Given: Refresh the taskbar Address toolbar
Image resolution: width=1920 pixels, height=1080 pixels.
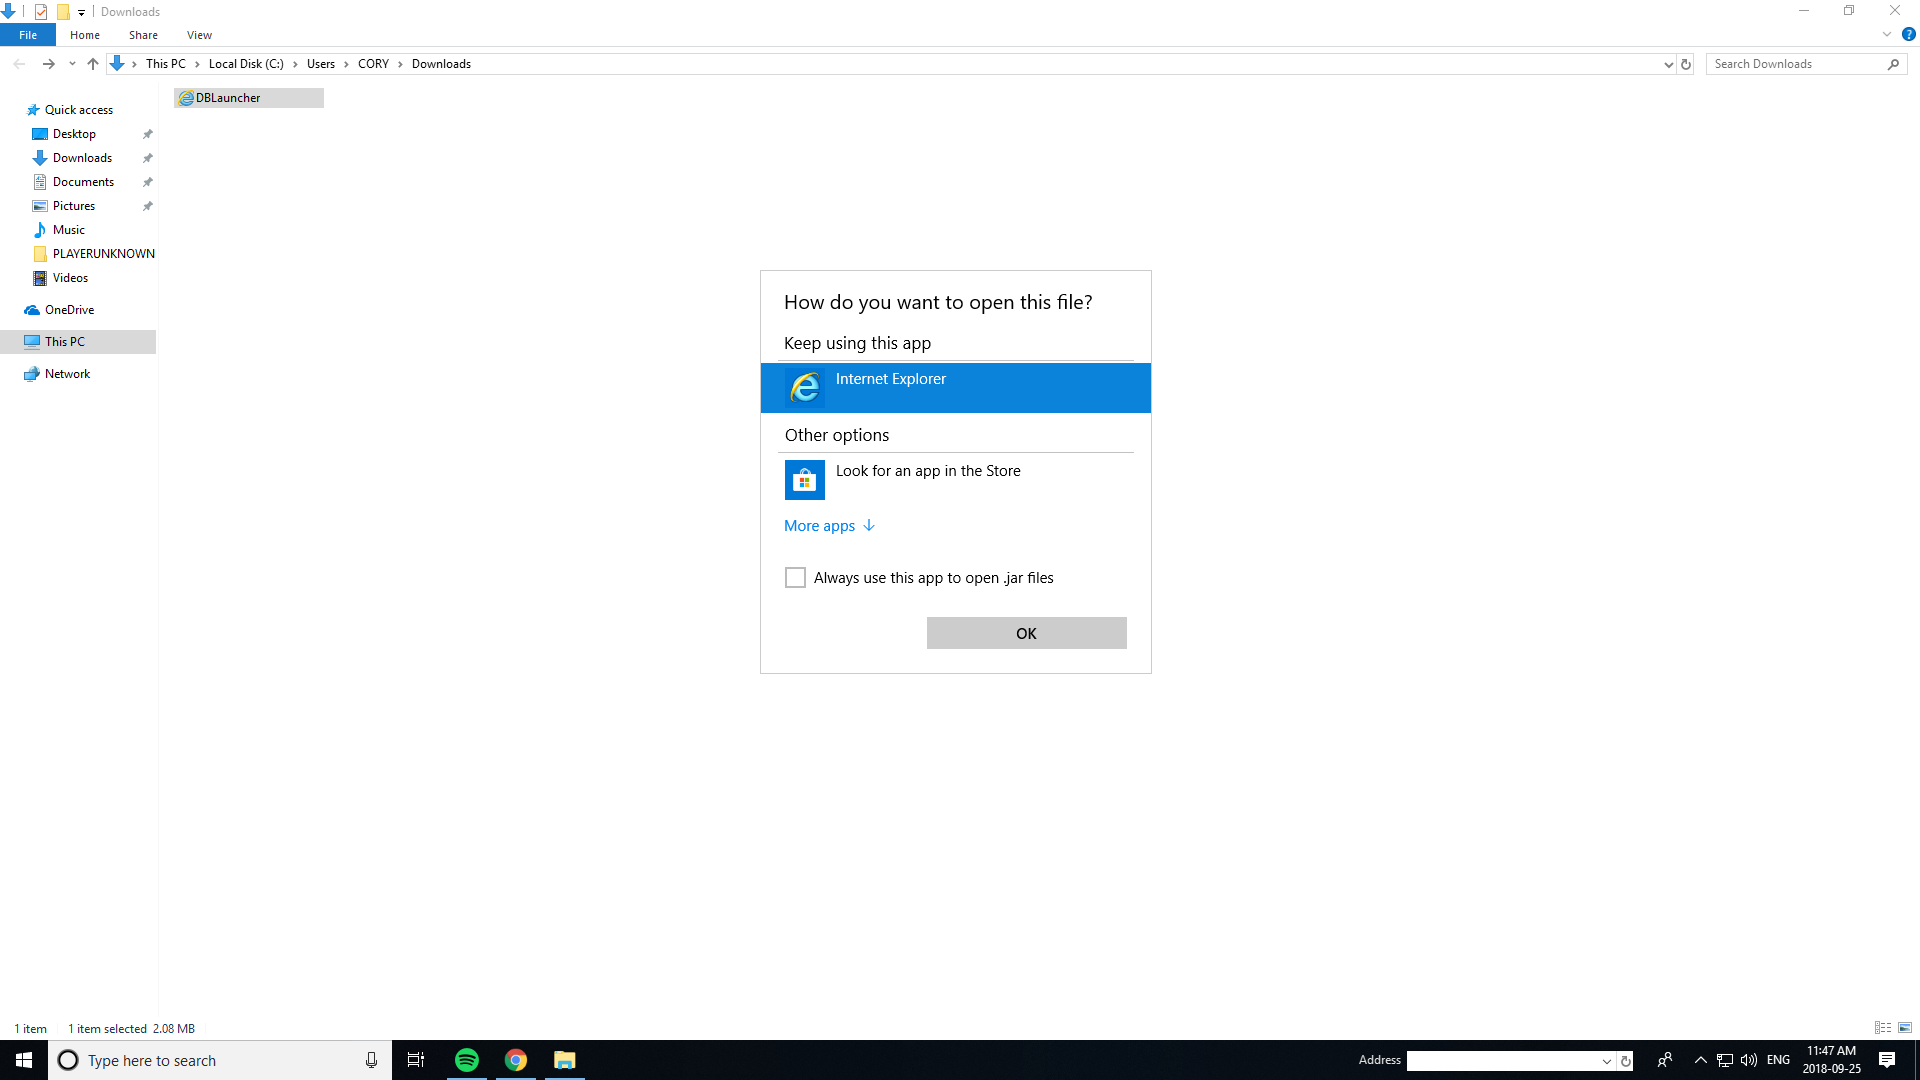Looking at the screenshot, I should coord(1626,1061).
